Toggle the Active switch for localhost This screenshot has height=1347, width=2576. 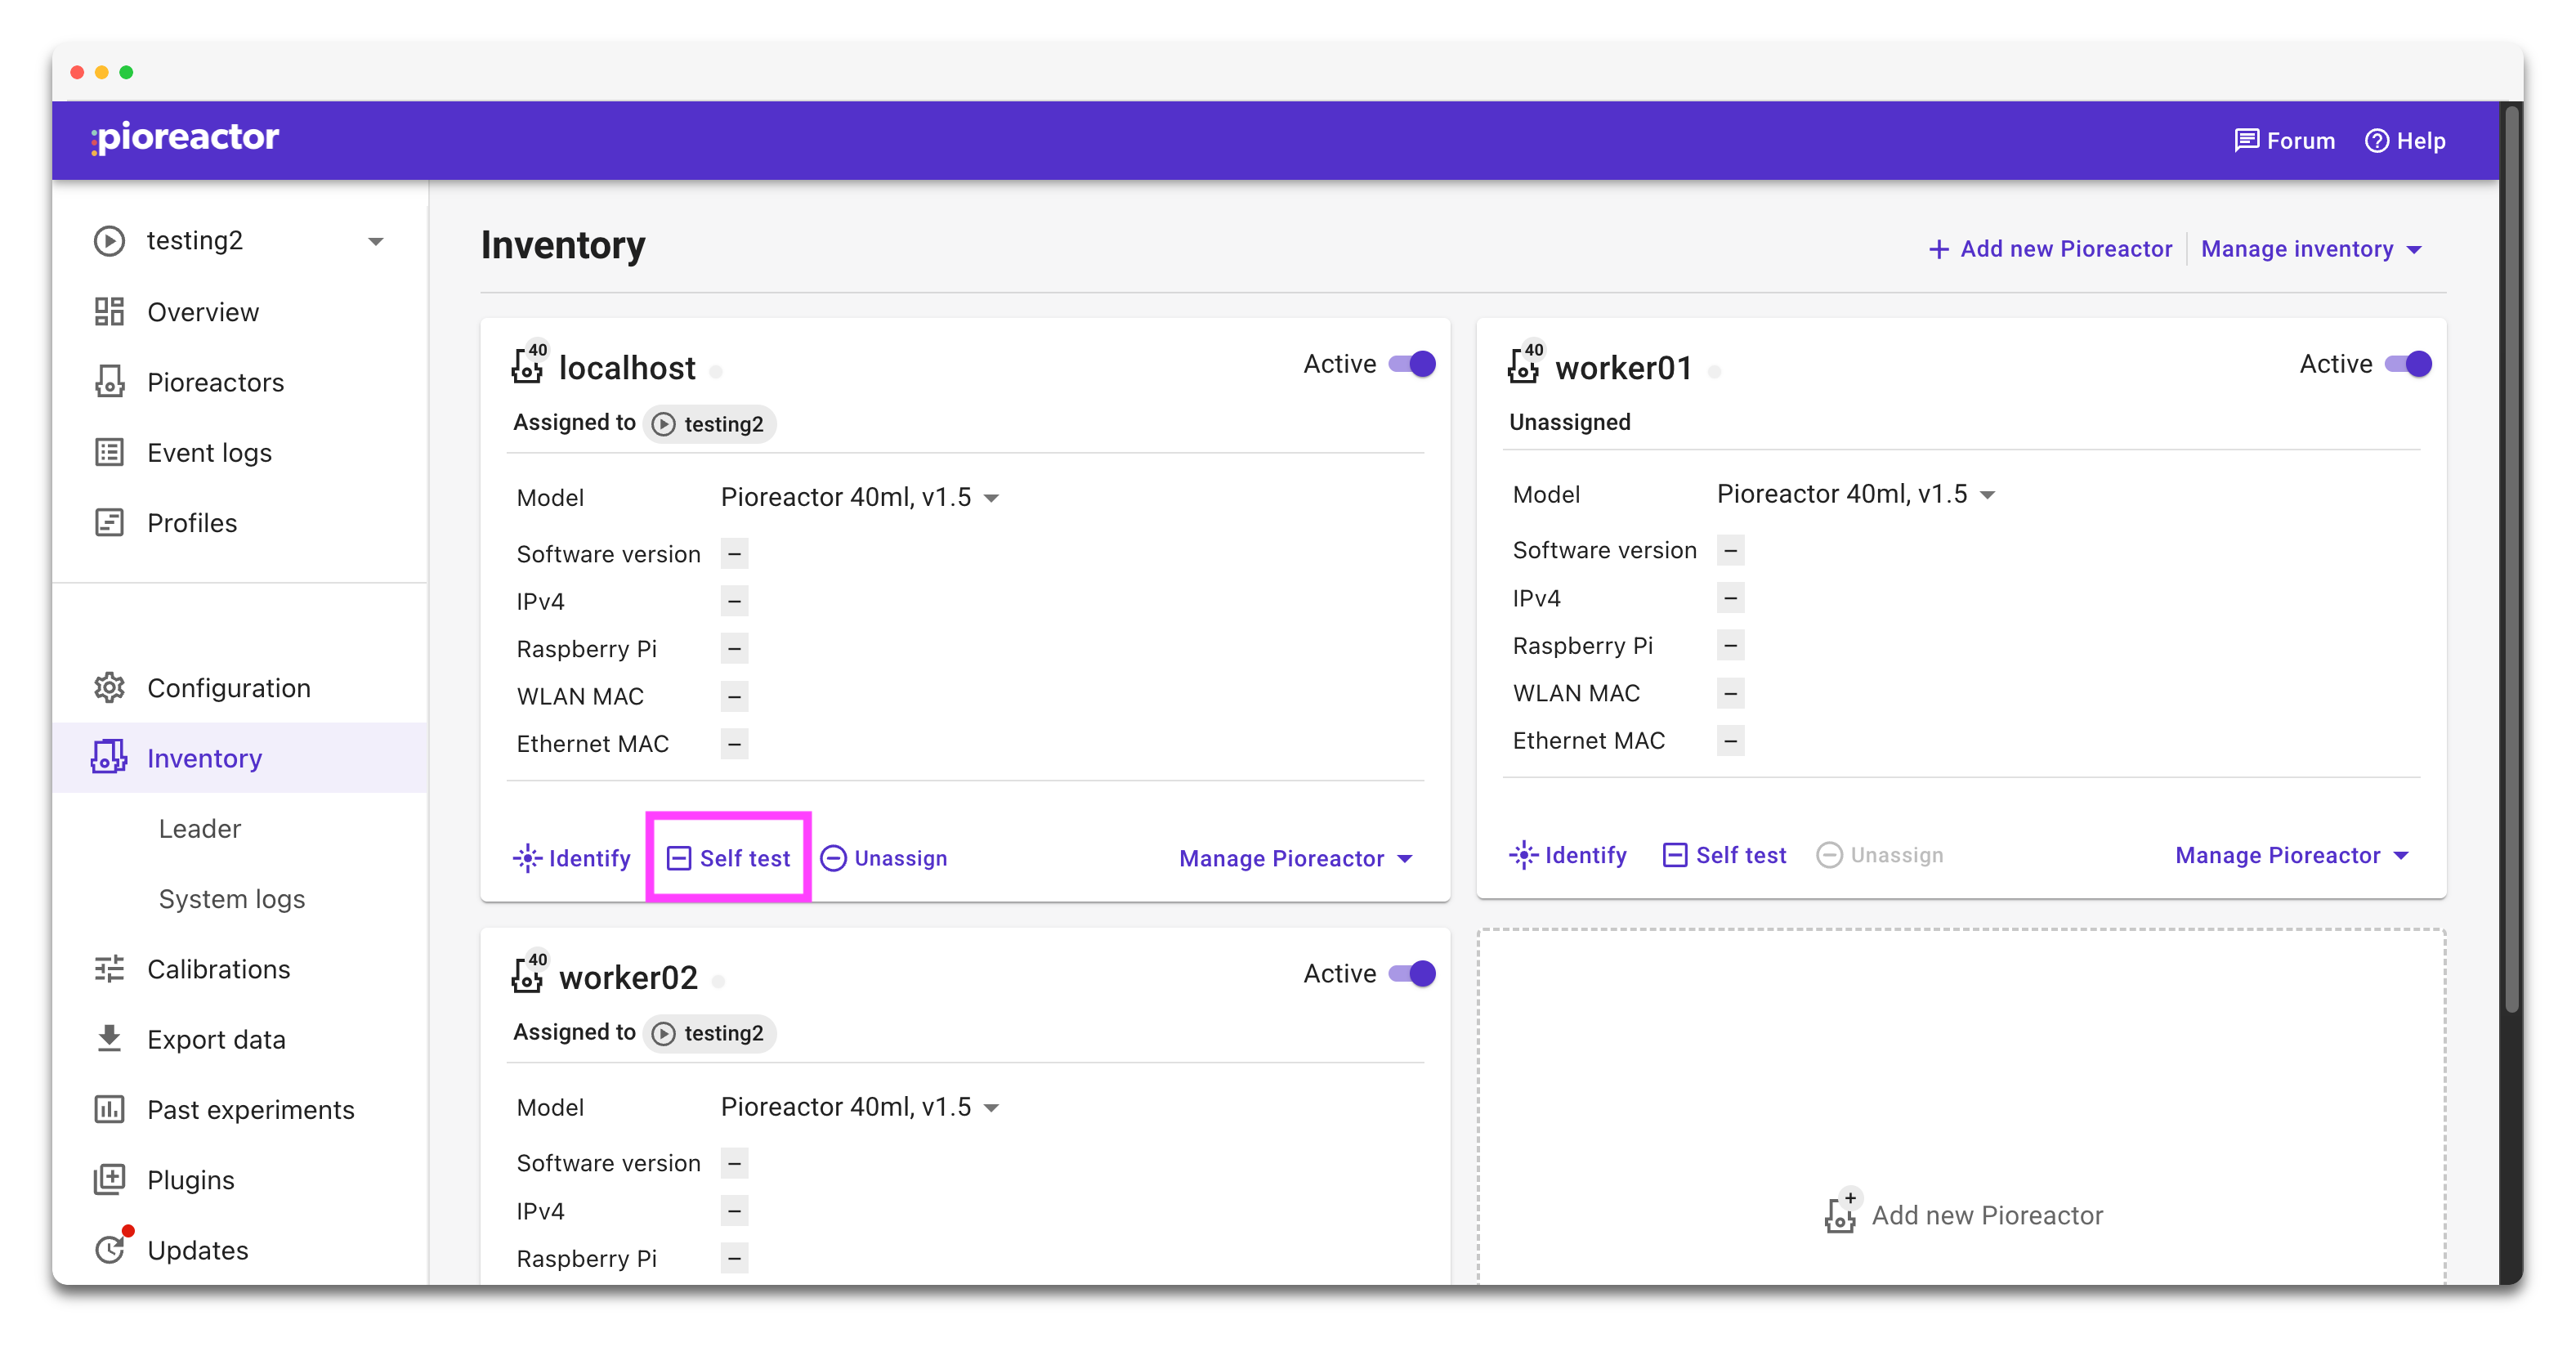(1412, 364)
